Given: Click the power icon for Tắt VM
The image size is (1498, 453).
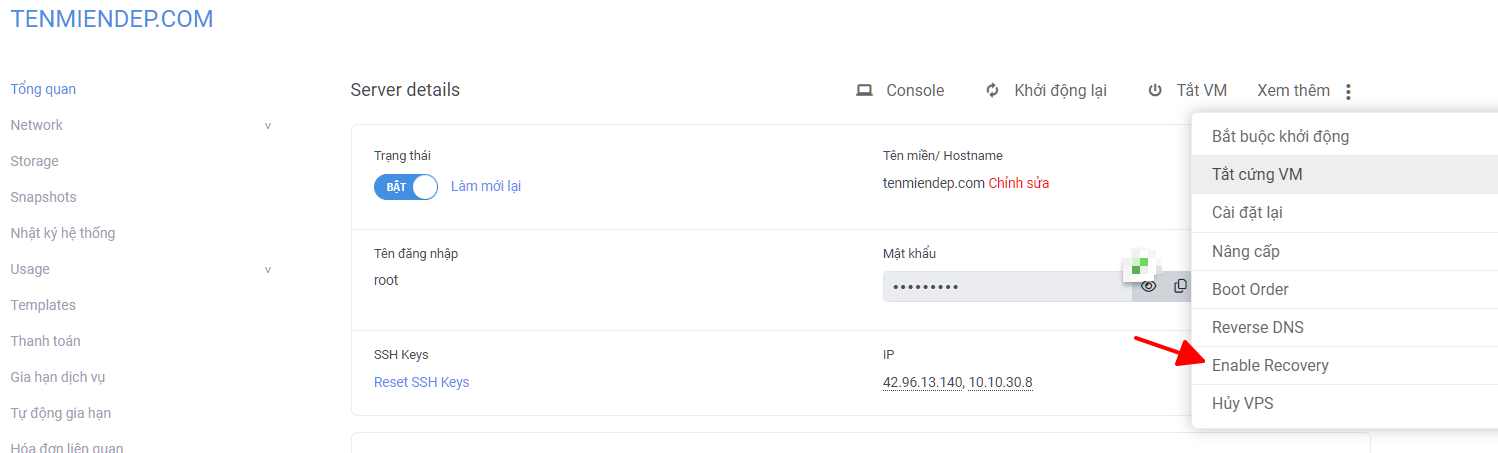Looking at the screenshot, I should click(x=1155, y=90).
